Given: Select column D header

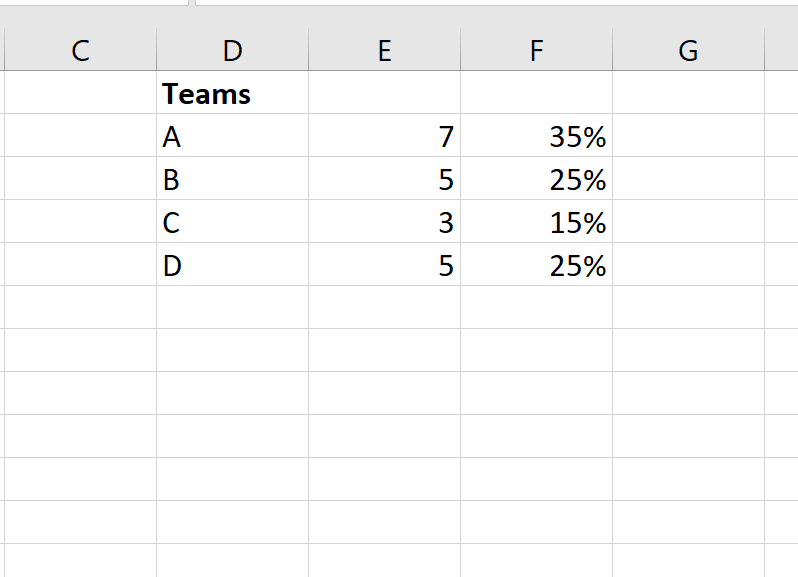Looking at the screenshot, I should pos(233,50).
